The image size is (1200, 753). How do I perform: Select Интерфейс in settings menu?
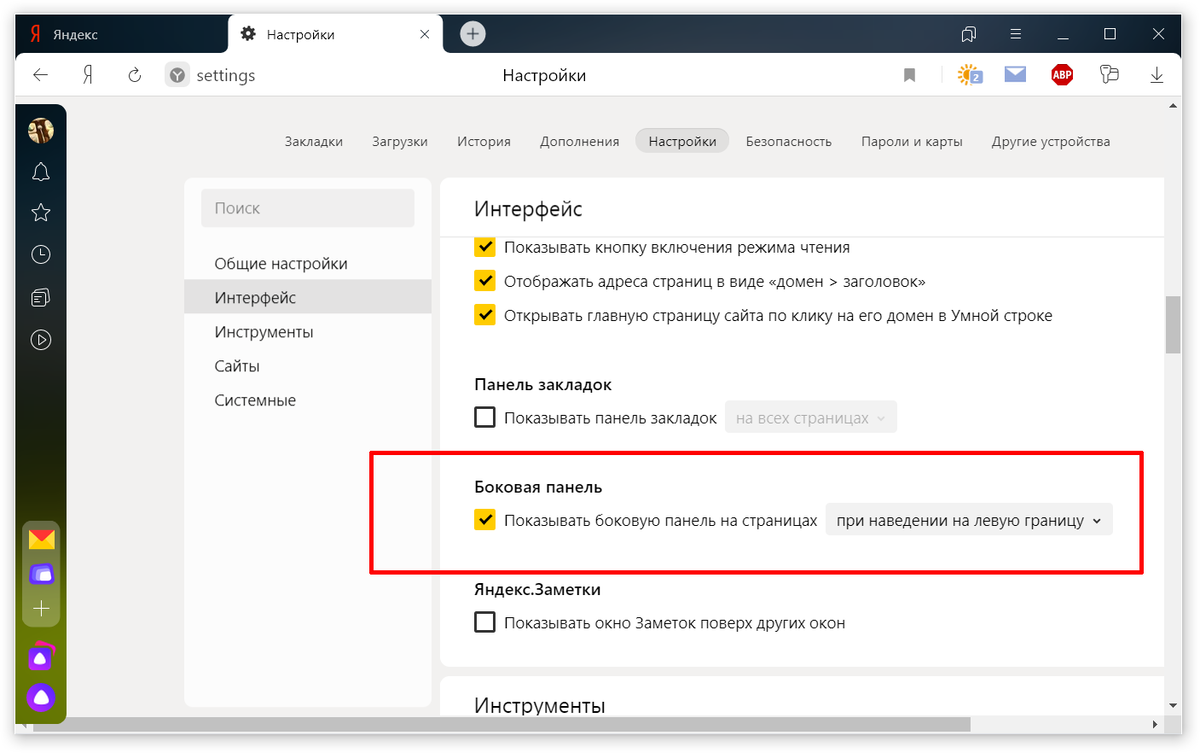pos(307,298)
